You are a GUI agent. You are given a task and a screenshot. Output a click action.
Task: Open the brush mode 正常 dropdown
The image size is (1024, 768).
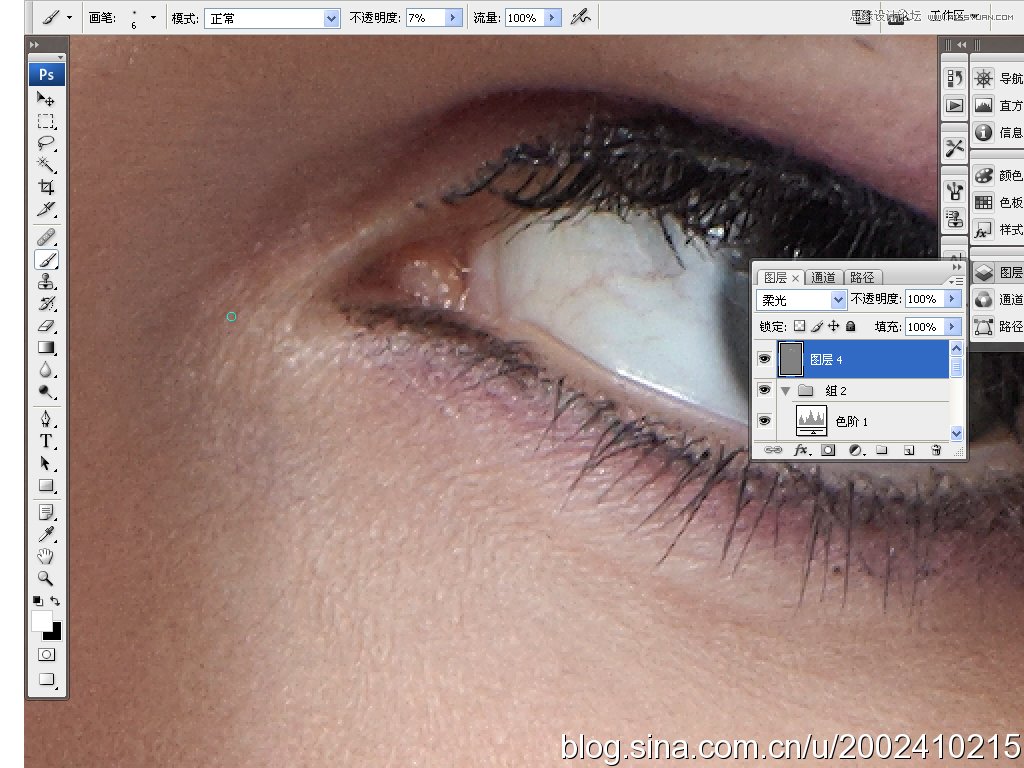332,18
